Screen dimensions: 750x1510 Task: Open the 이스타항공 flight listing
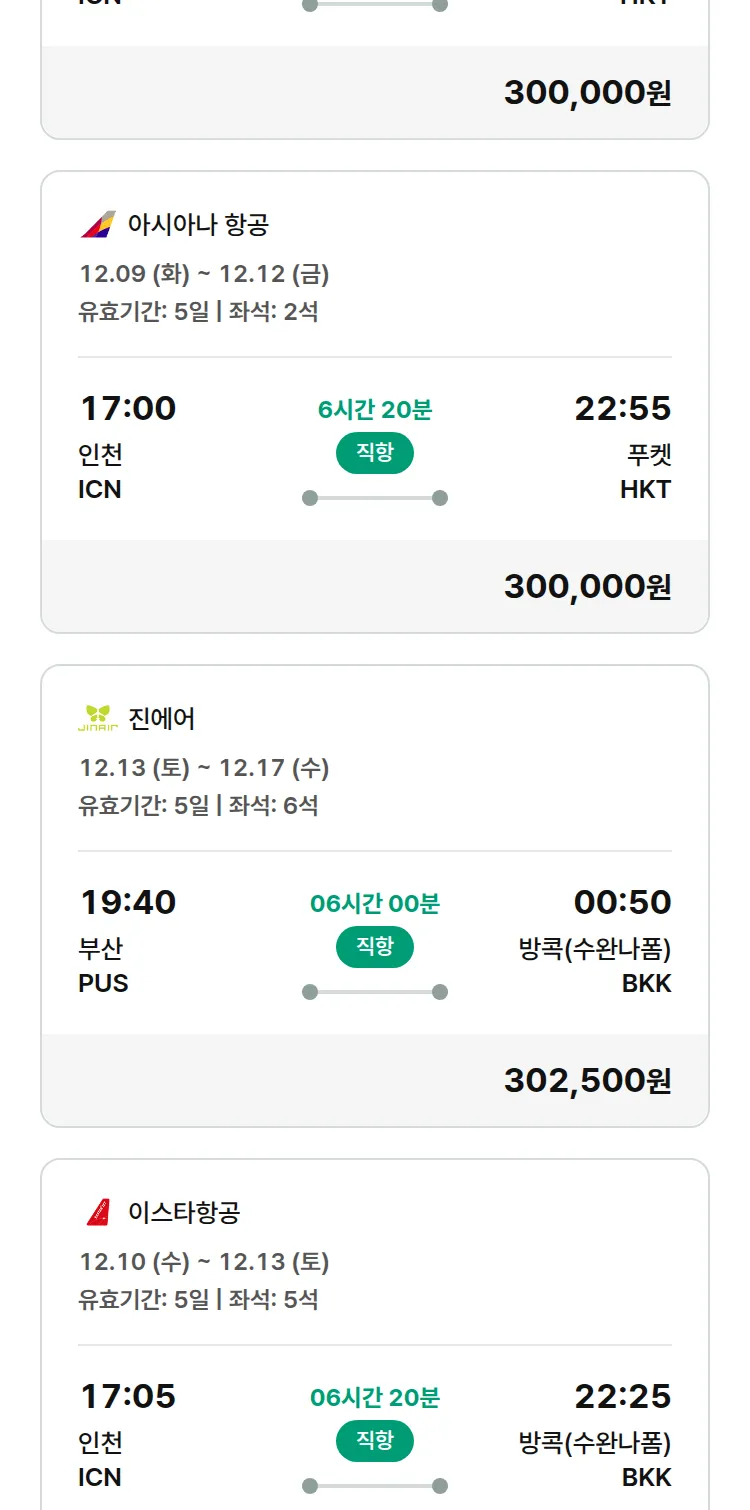pyautogui.click(x=184, y=1212)
